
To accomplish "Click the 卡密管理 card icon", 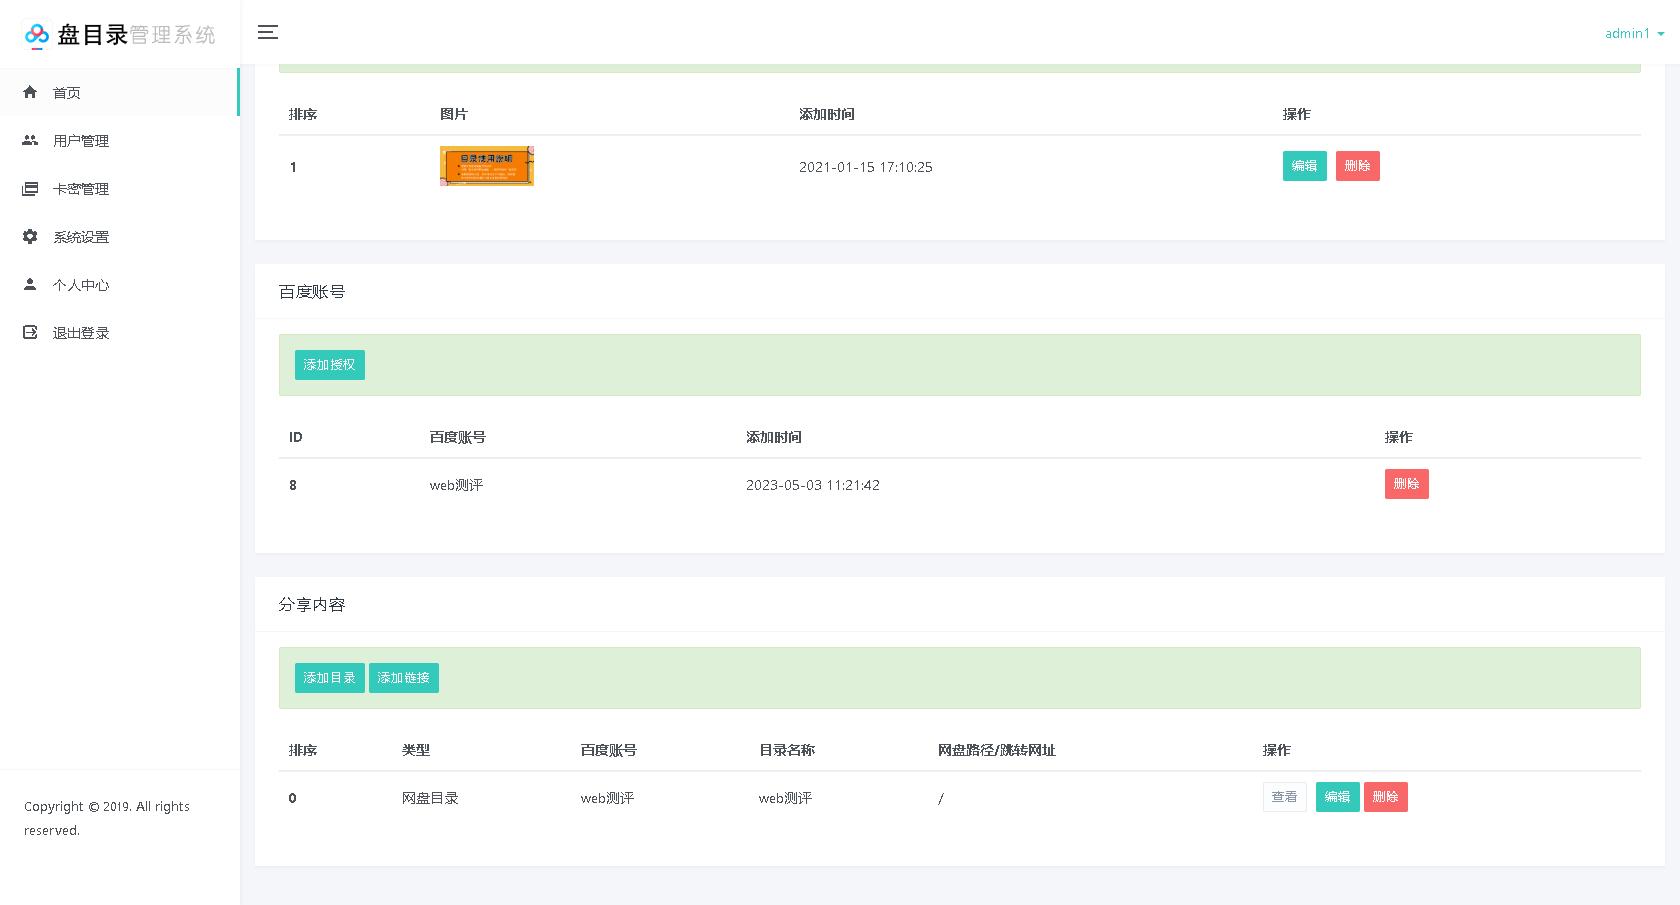I will click(30, 188).
